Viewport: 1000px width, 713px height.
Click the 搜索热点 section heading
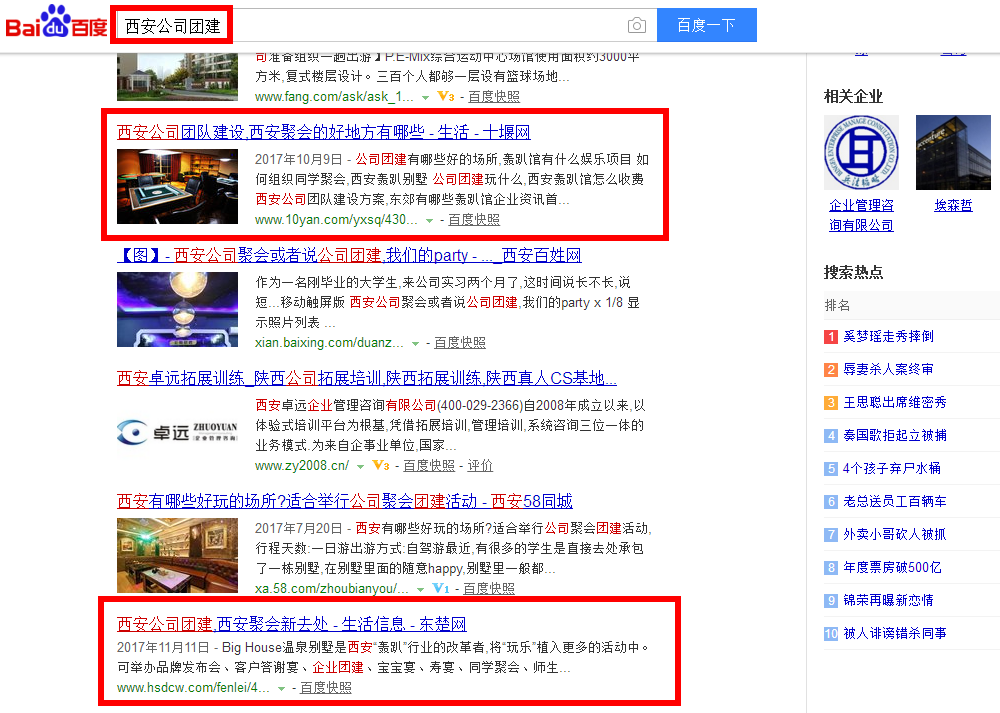[x=853, y=272]
